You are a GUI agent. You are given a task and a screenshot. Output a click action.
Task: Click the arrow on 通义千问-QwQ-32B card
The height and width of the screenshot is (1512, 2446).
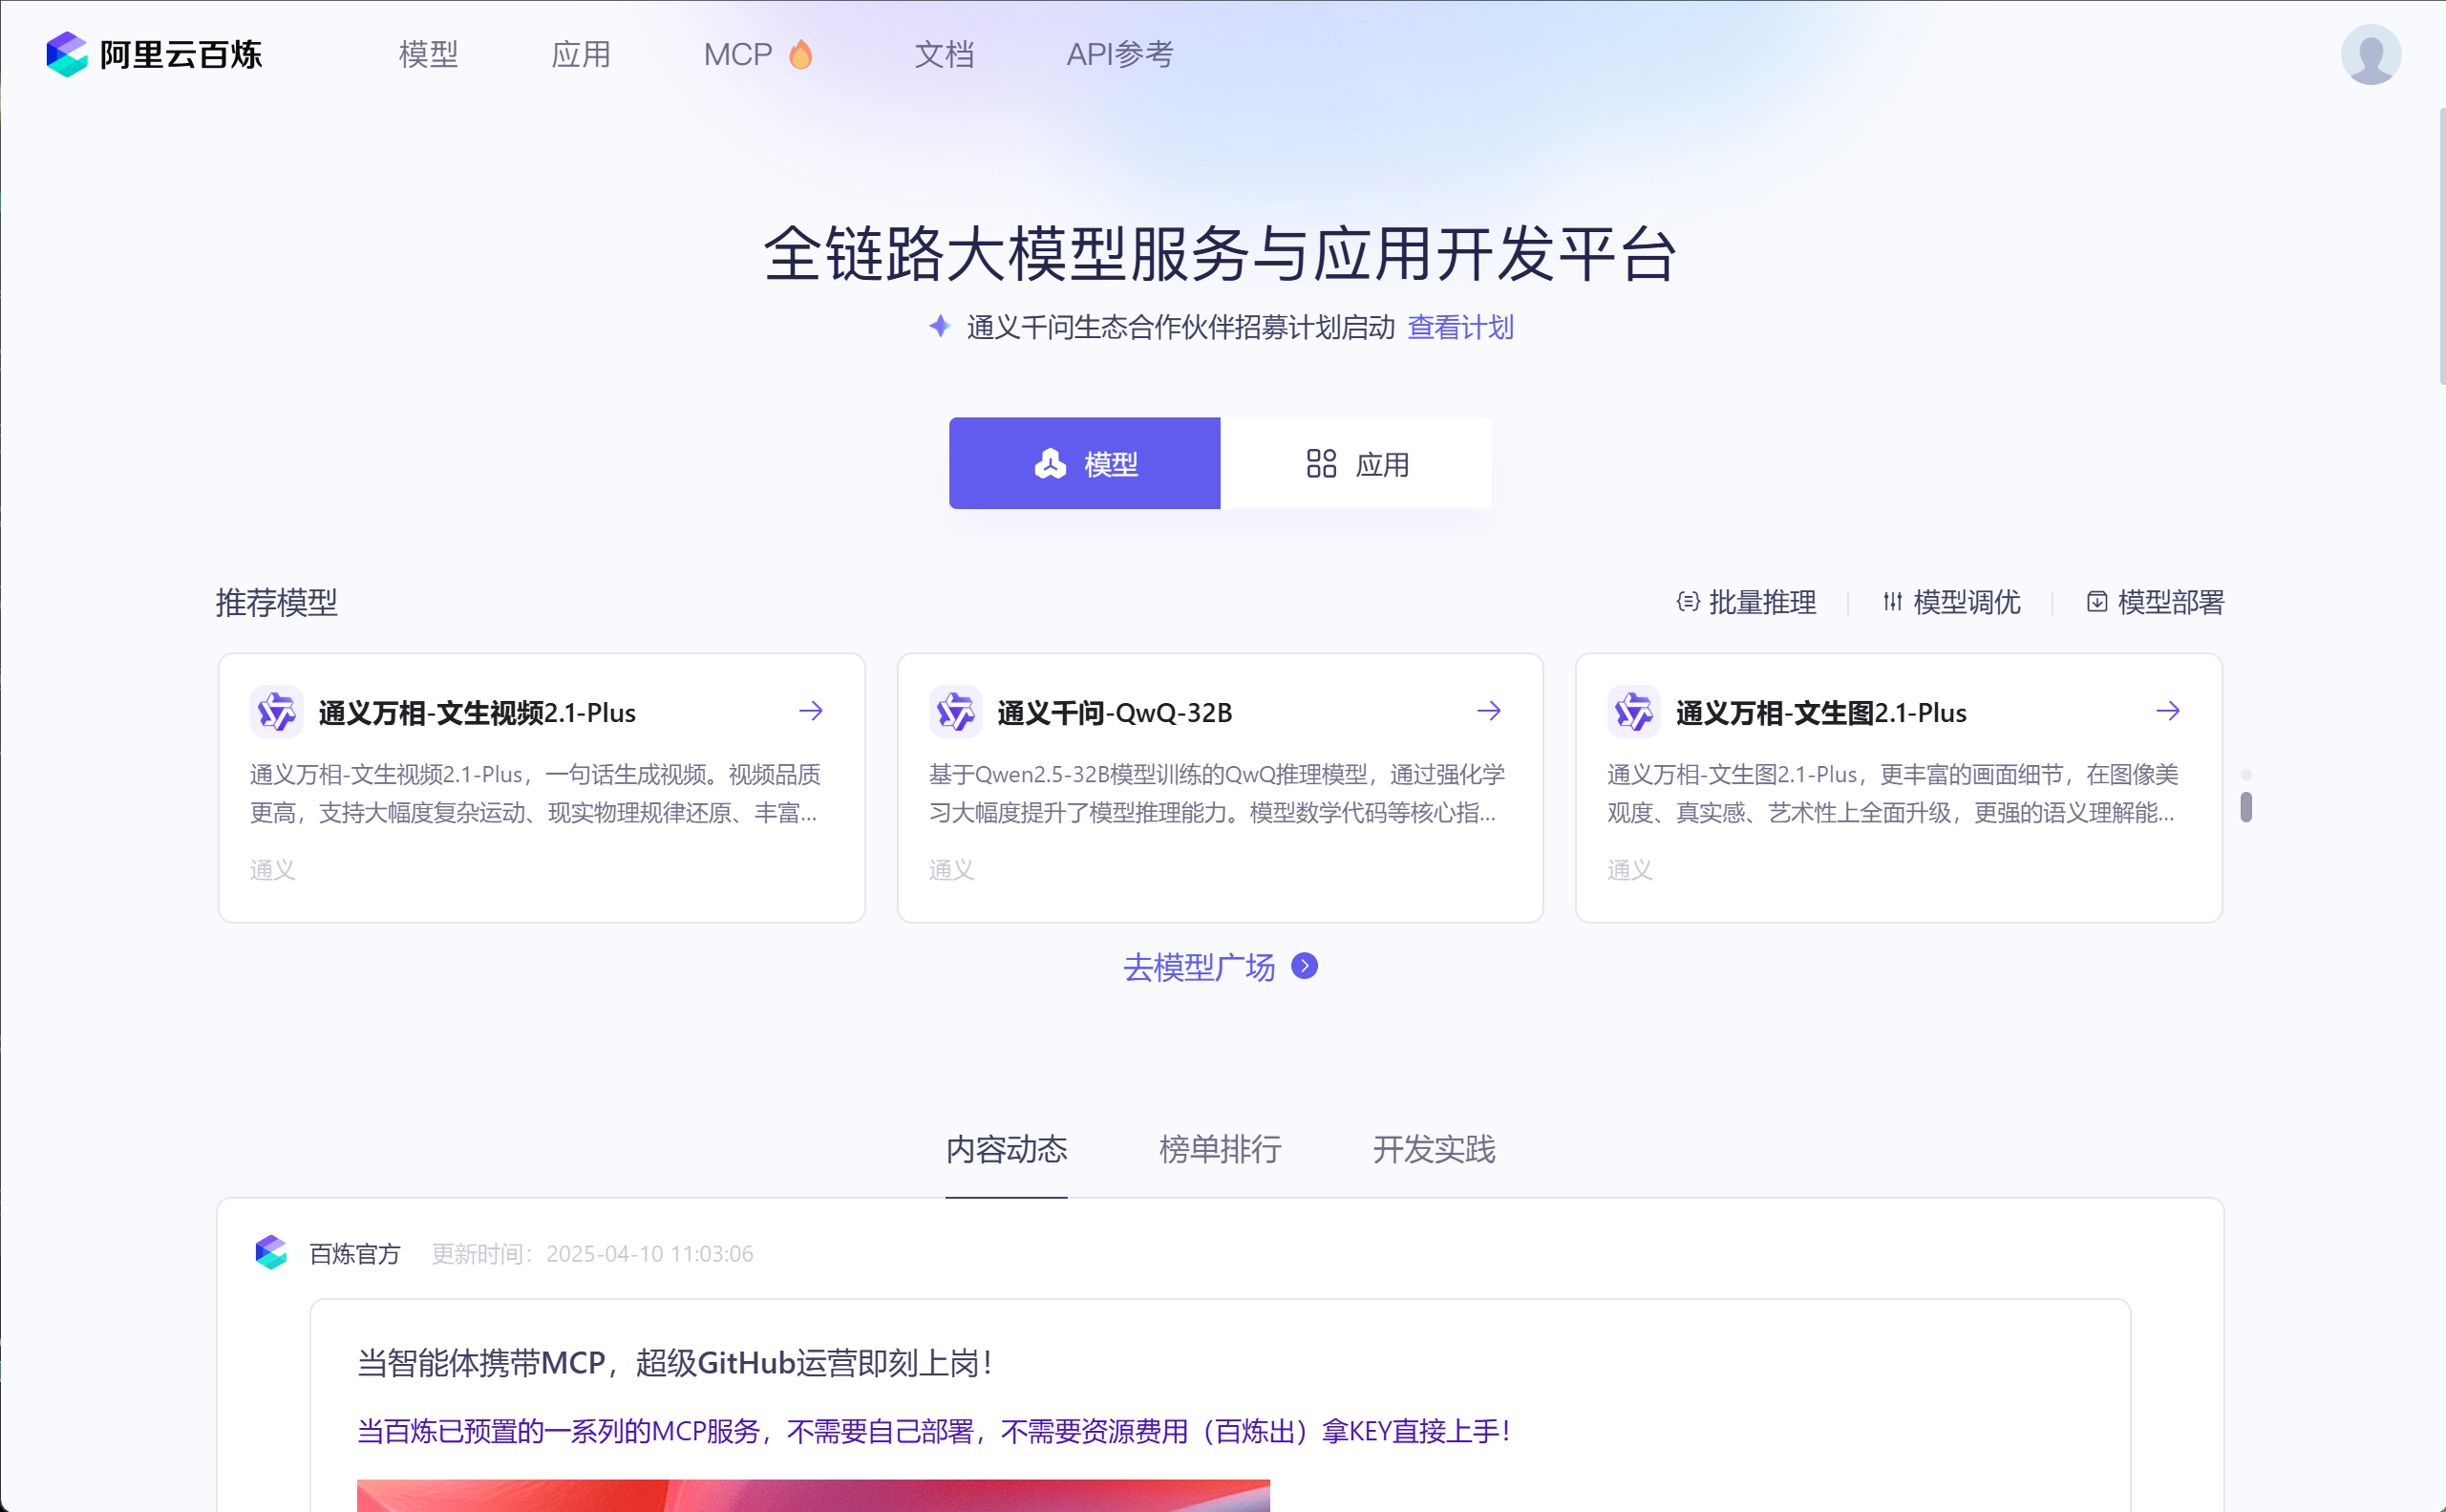[1489, 711]
